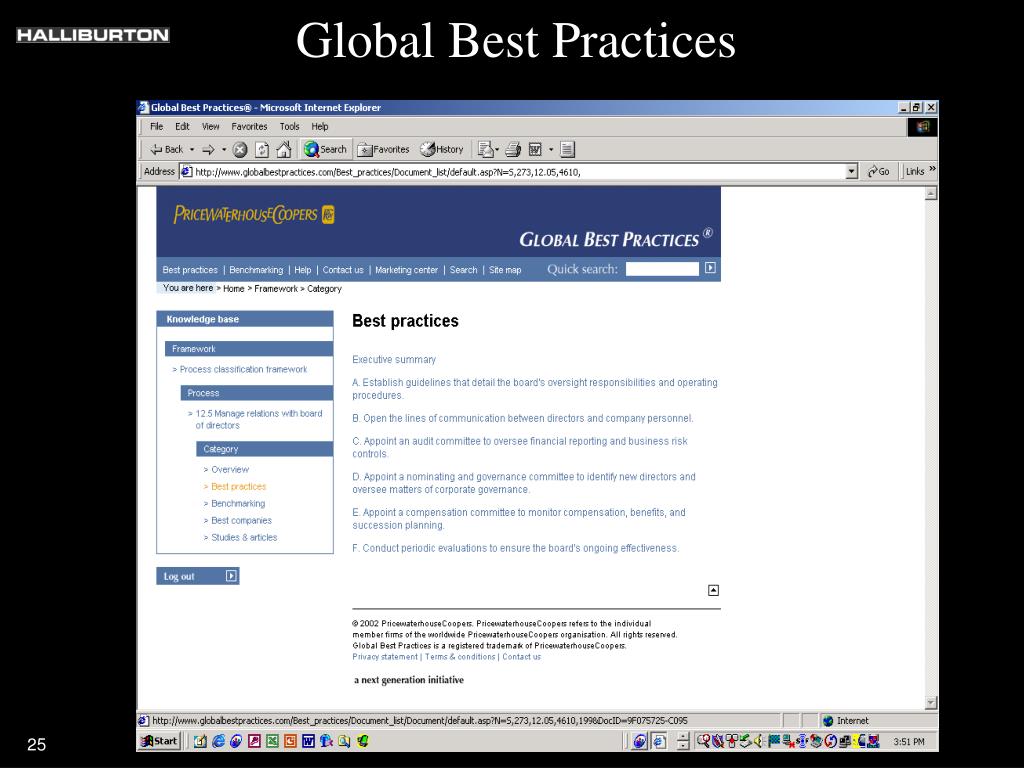Open the site Help link

pos(302,270)
